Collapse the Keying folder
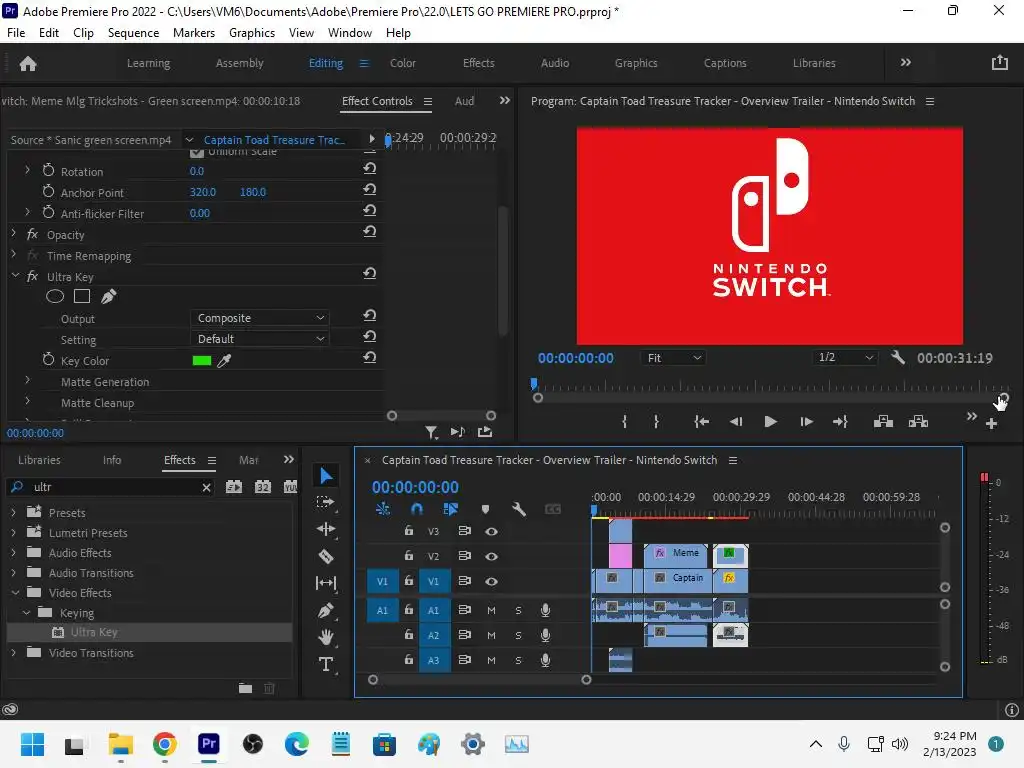 27,613
